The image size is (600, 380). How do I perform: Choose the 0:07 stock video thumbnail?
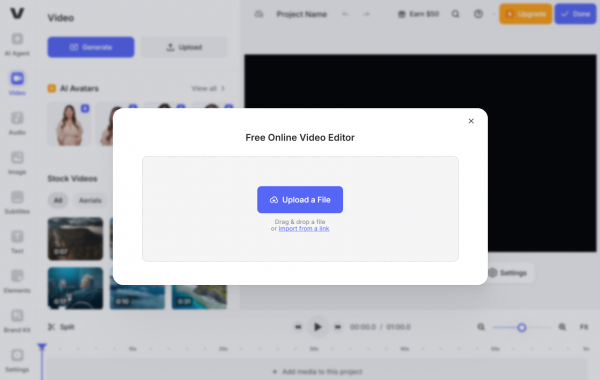pyautogui.click(x=75, y=239)
